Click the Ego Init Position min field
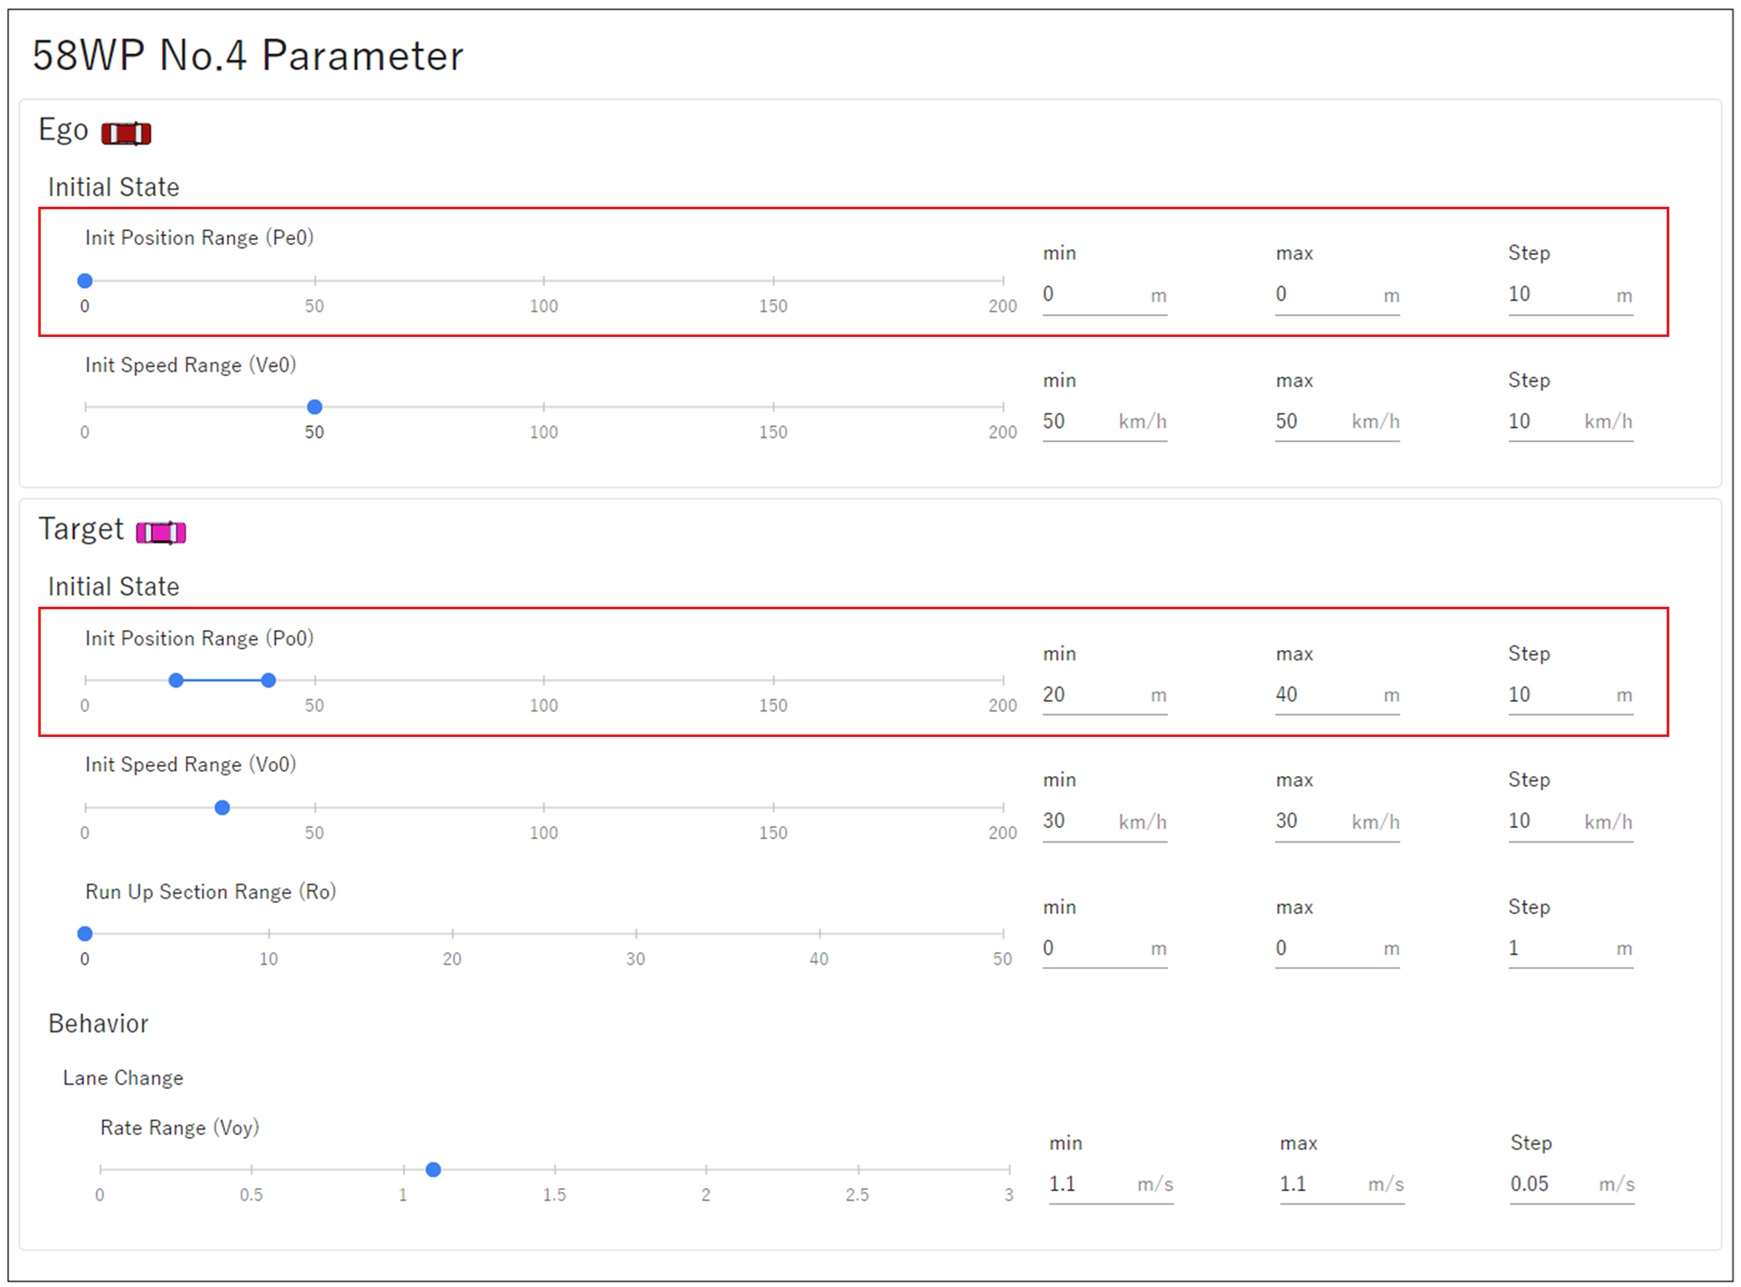 [x=1092, y=295]
